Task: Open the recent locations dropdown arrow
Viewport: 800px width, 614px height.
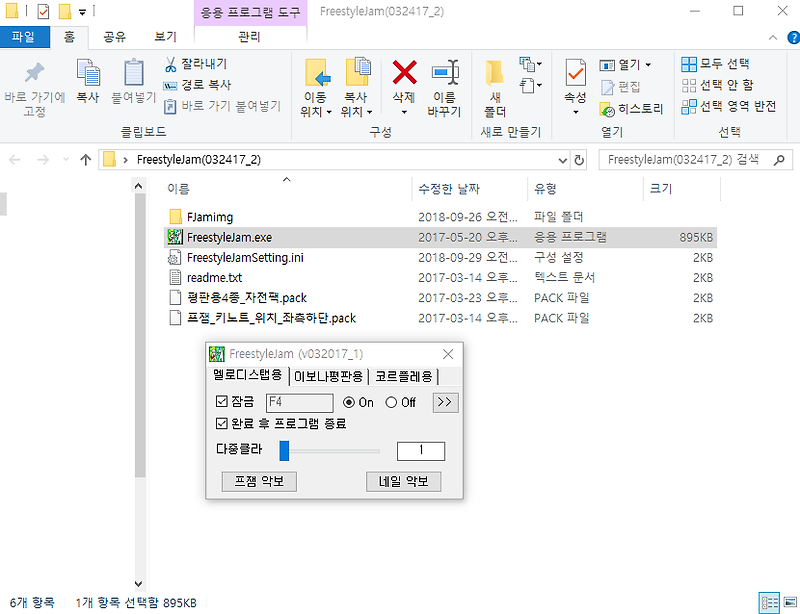Action: point(66,160)
